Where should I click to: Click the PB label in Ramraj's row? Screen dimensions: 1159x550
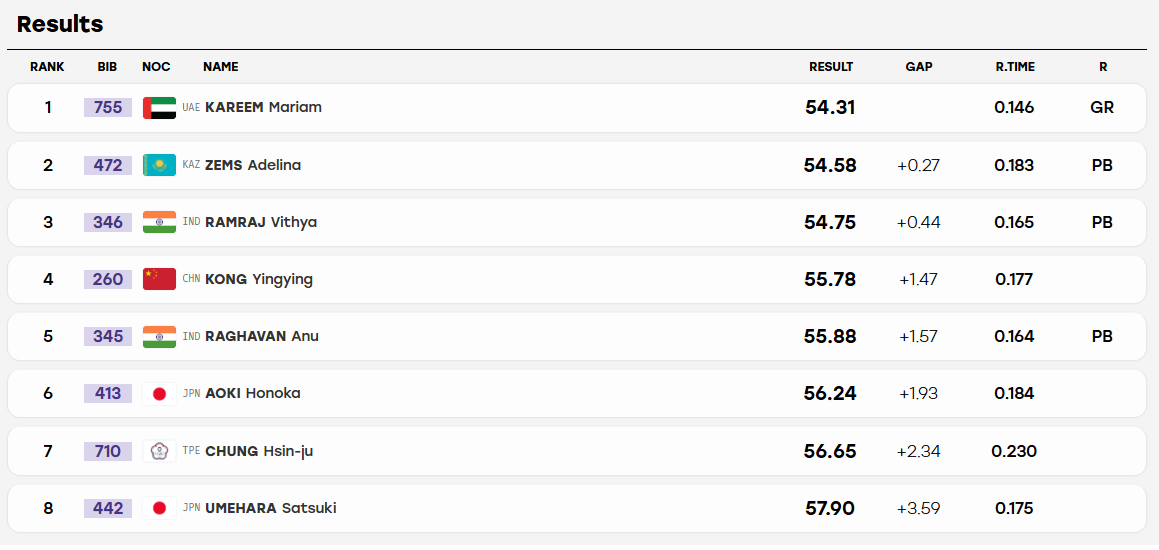1102,222
